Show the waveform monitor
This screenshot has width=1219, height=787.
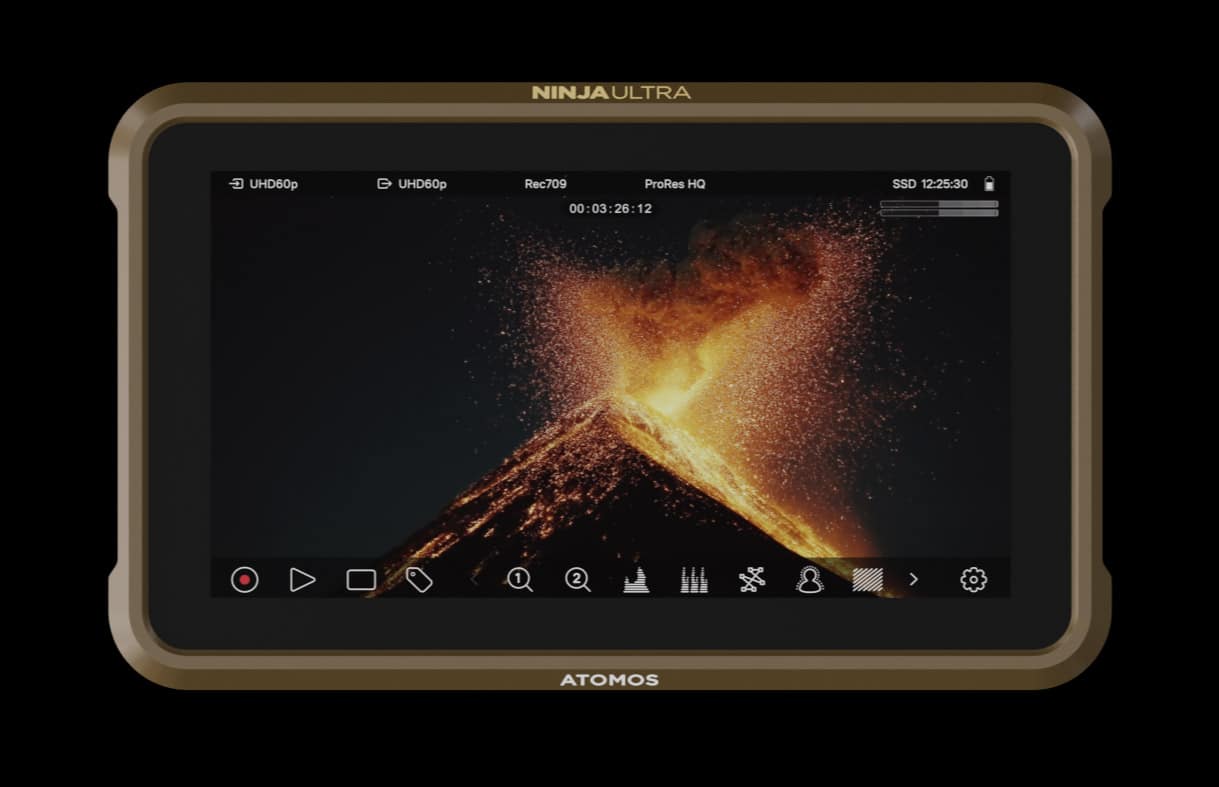click(636, 580)
